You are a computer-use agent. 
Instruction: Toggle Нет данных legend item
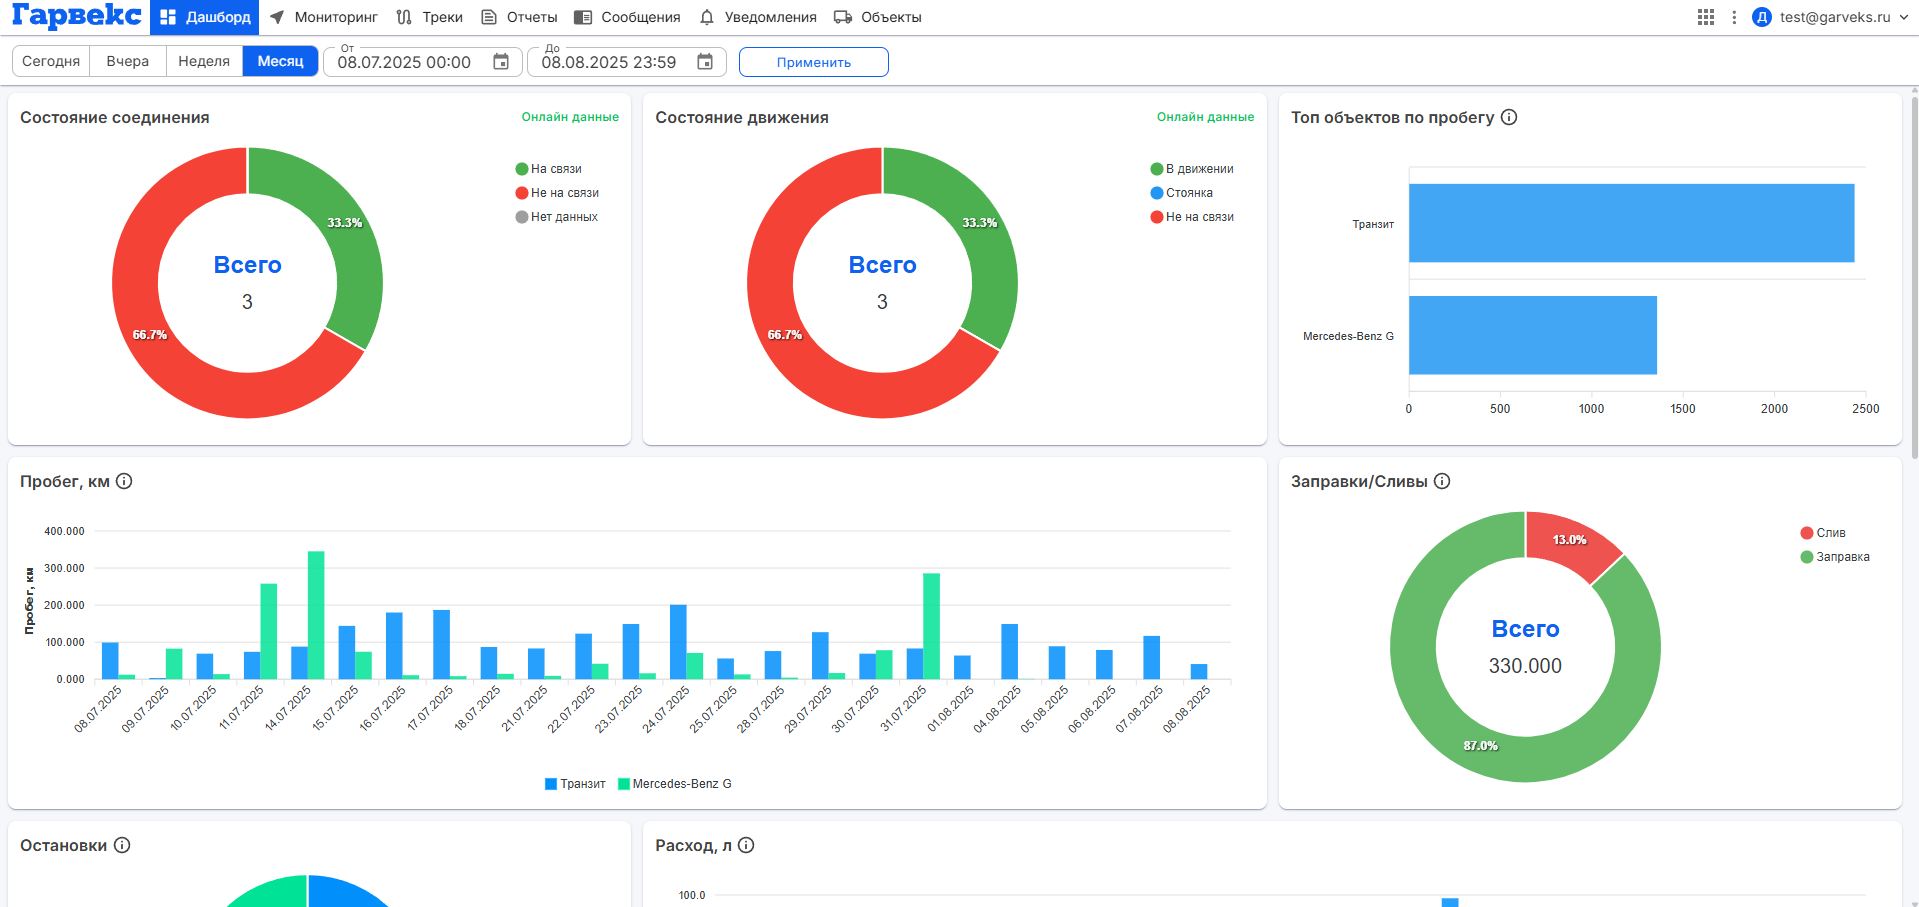coord(557,217)
